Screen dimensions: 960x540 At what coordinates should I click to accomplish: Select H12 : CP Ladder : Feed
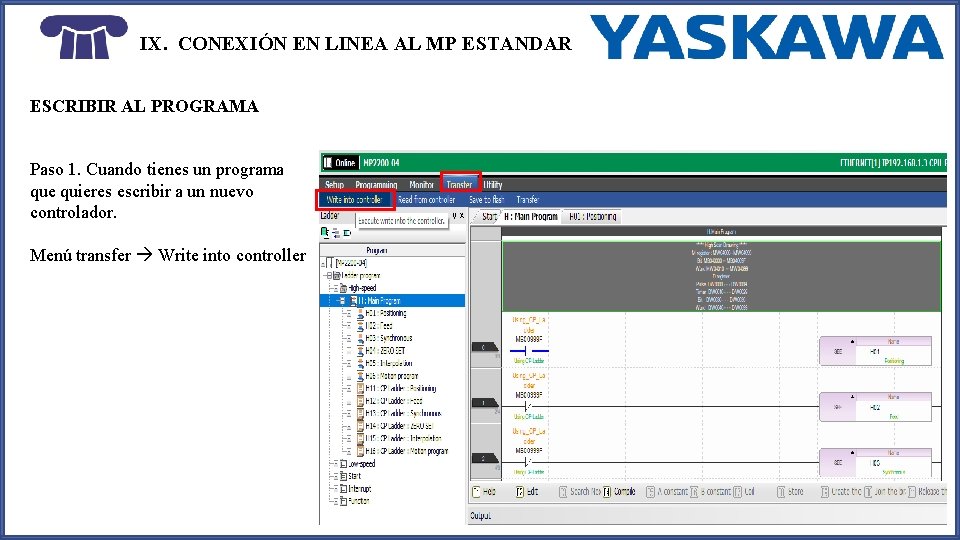click(394, 401)
